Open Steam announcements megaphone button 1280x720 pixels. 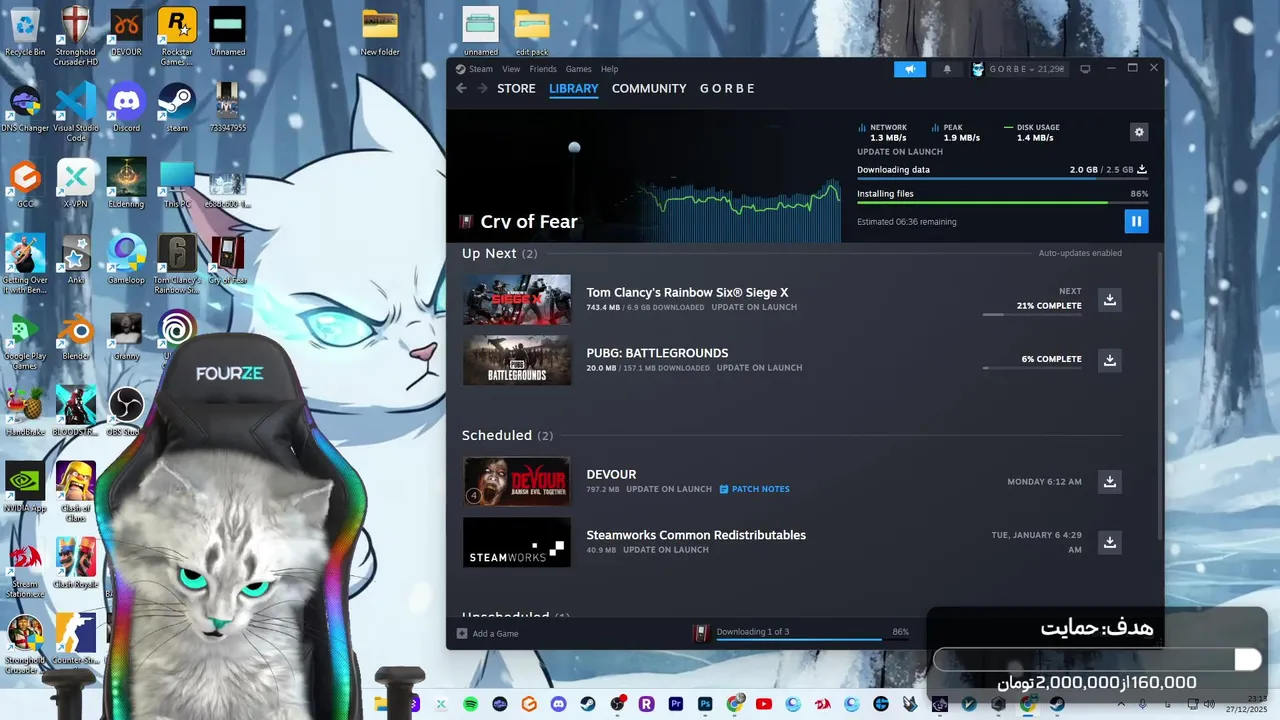click(910, 69)
